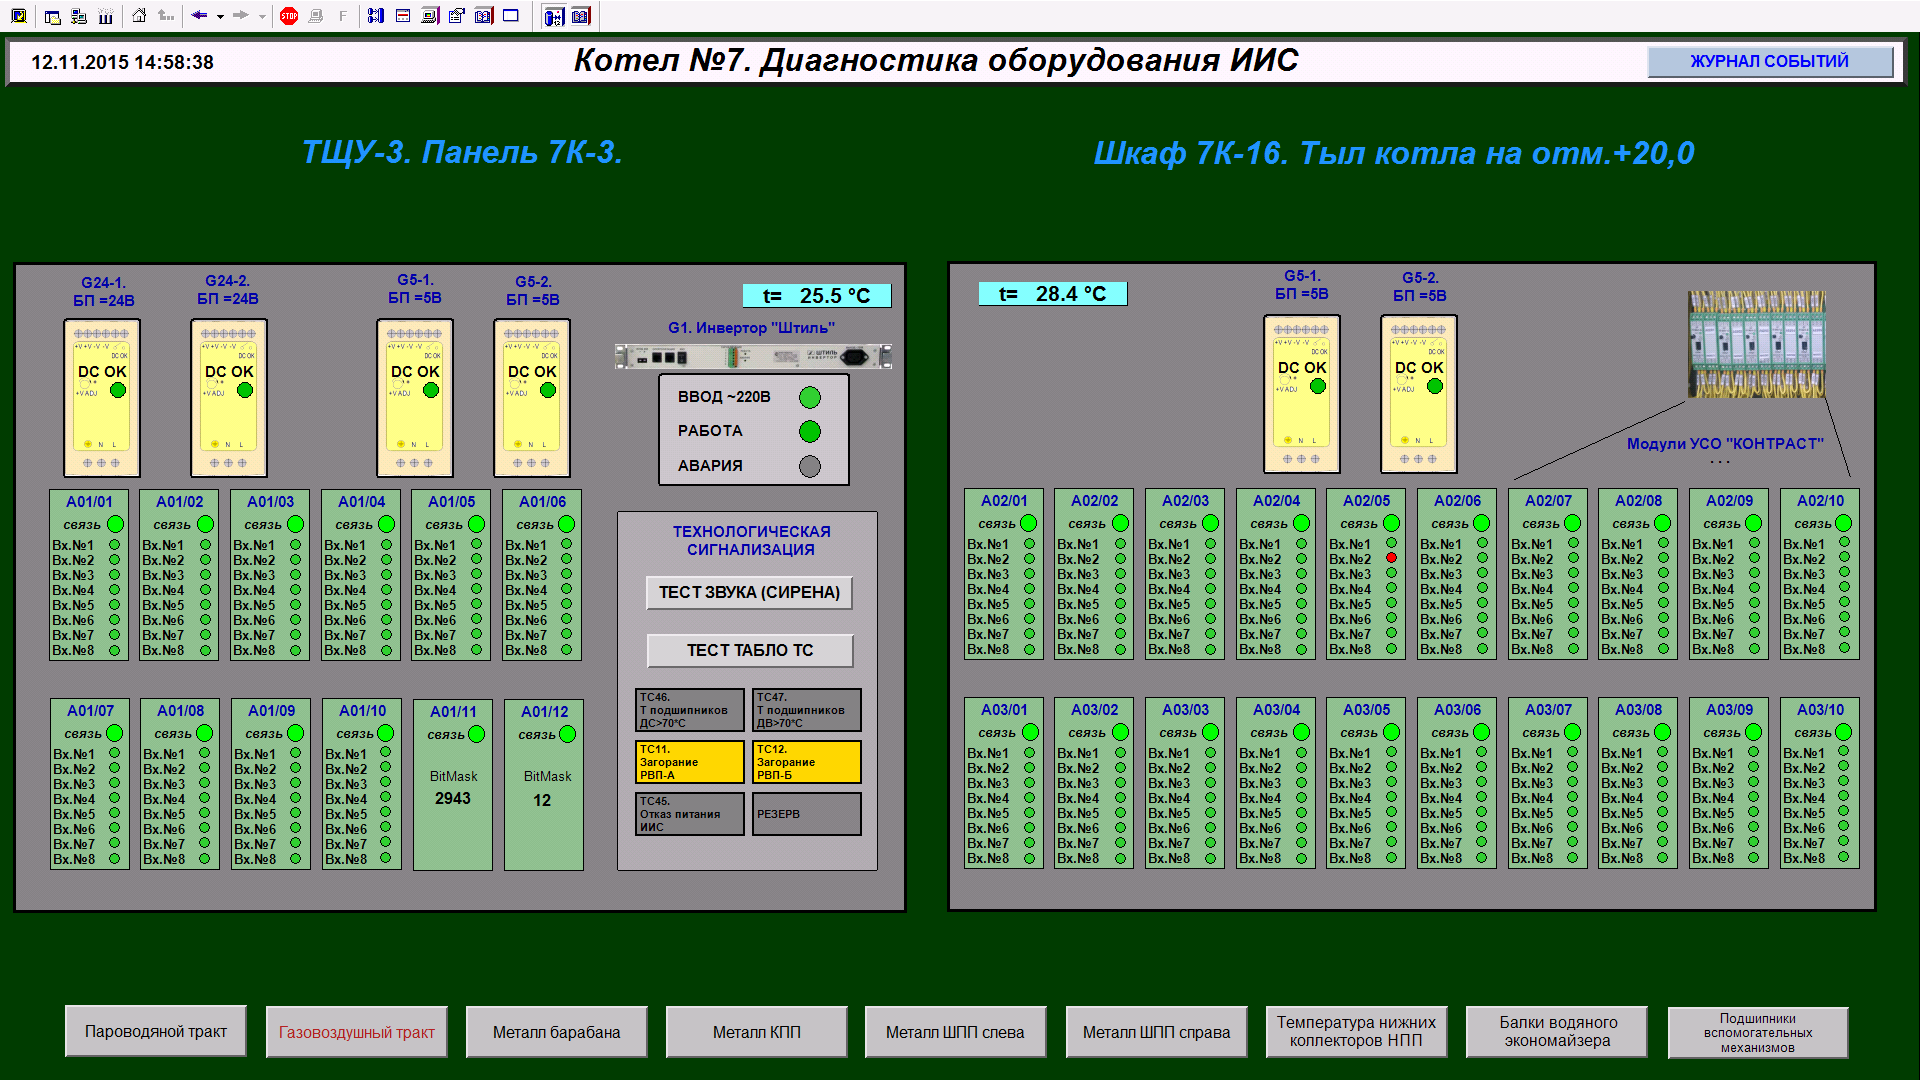Screen dimensions: 1920x1080
Task: Switch to Металл ШПП слева screen
Action: tap(955, 1032)
